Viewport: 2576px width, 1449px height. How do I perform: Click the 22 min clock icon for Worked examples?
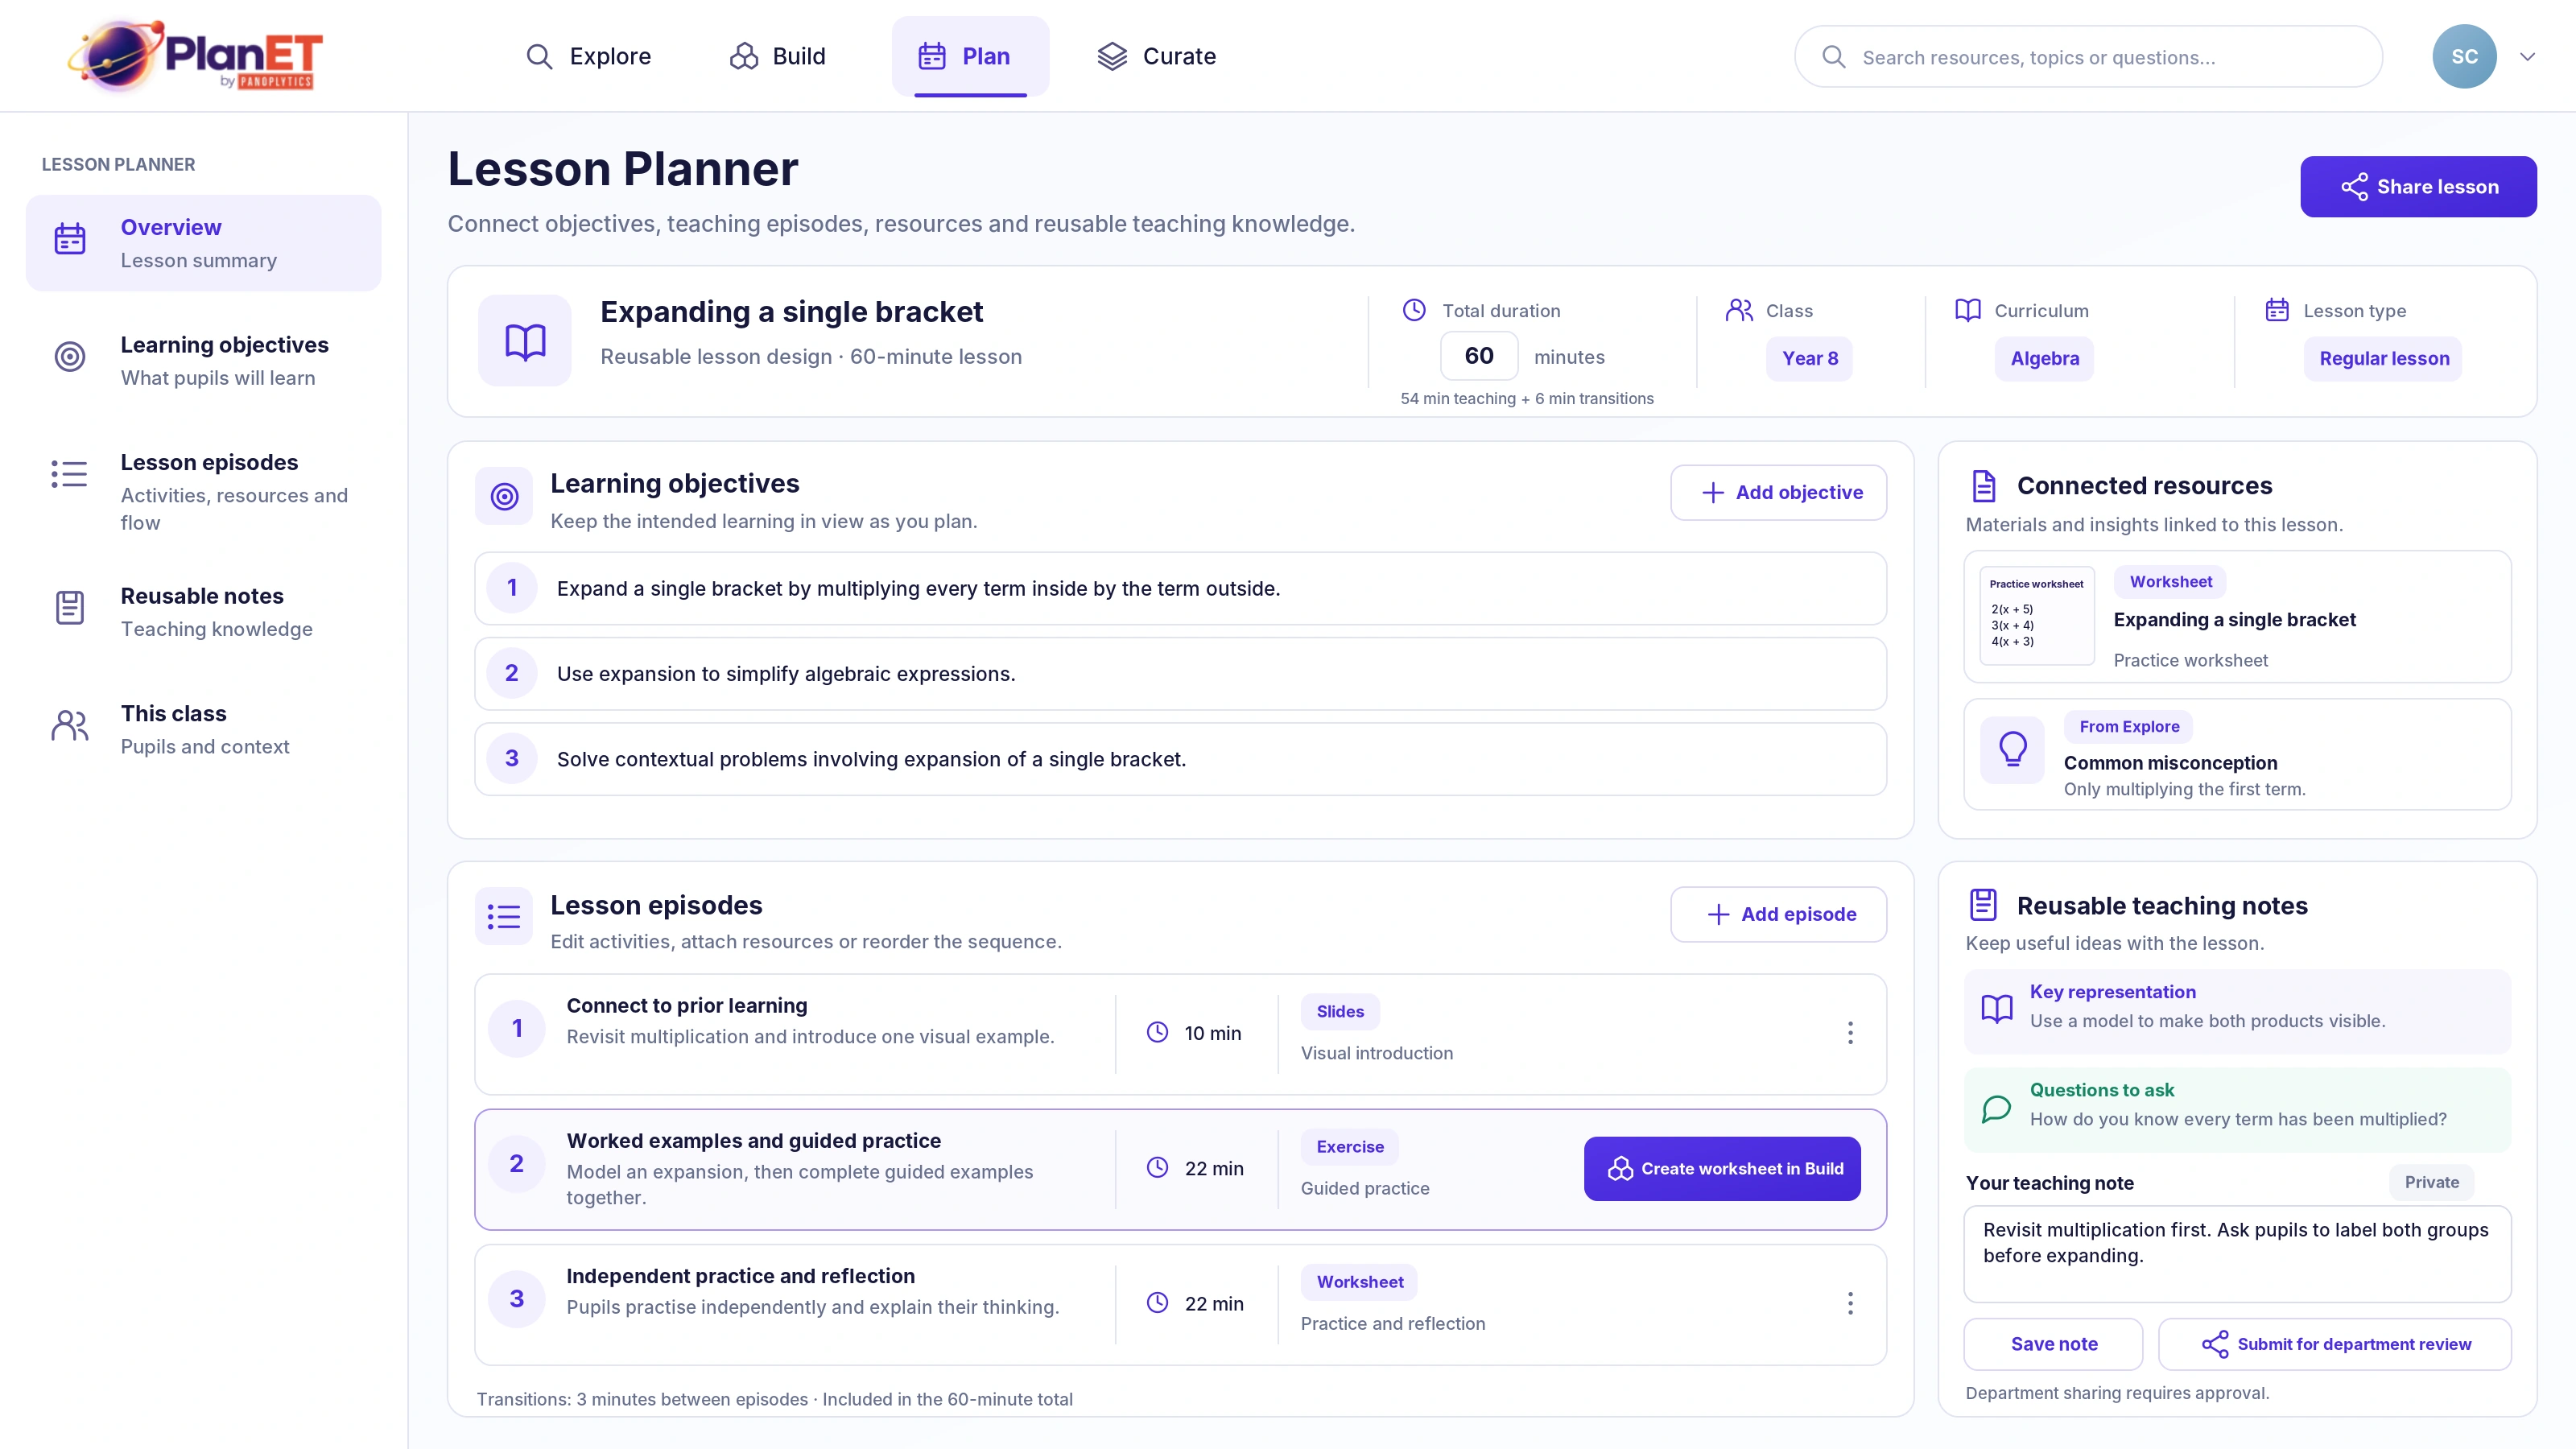pyautogui.click(x=1157, y=1168)
